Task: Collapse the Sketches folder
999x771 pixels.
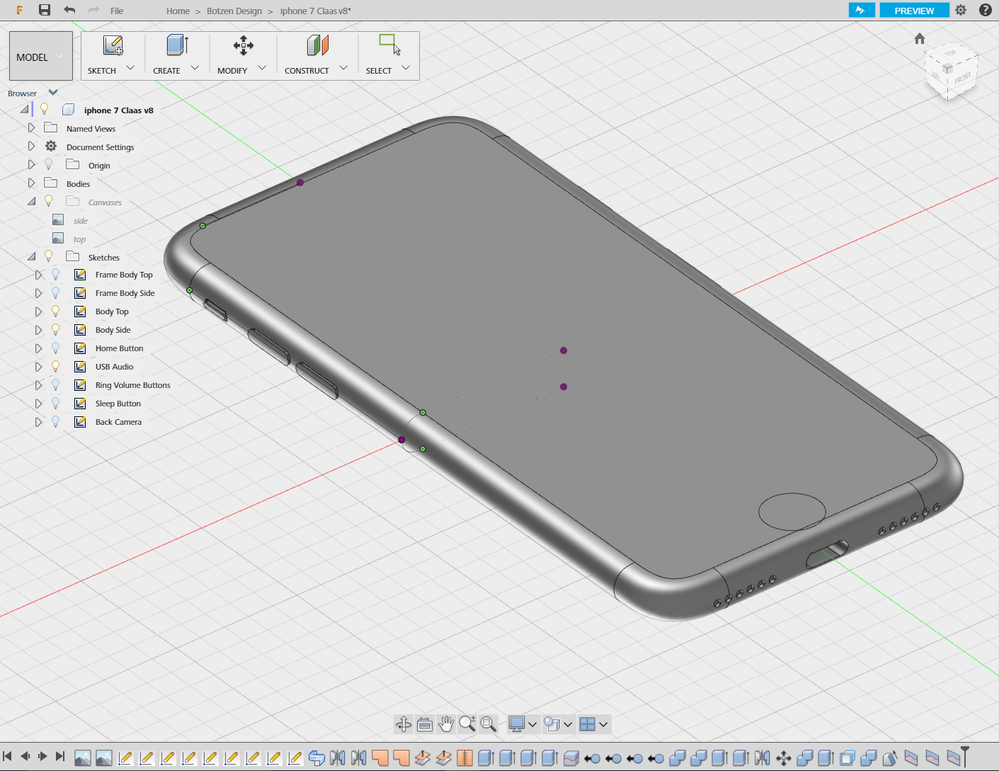Action: click(x=31, y=257)
